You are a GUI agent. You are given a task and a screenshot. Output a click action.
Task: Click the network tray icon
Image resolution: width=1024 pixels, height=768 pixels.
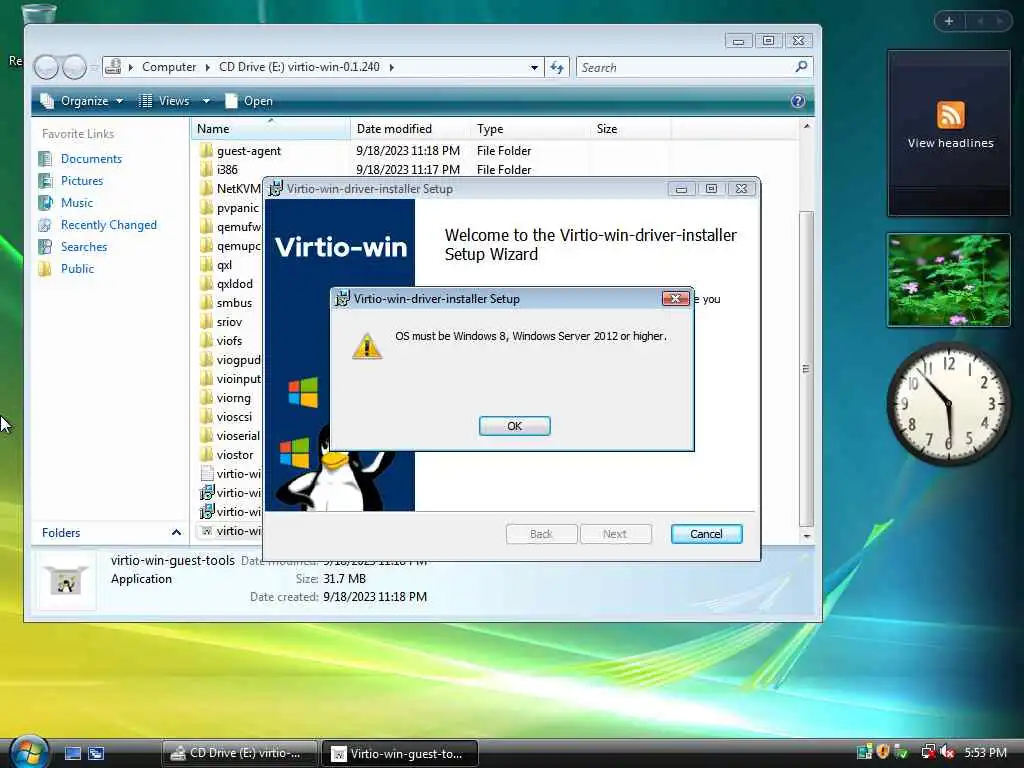[x=927, y=752]
